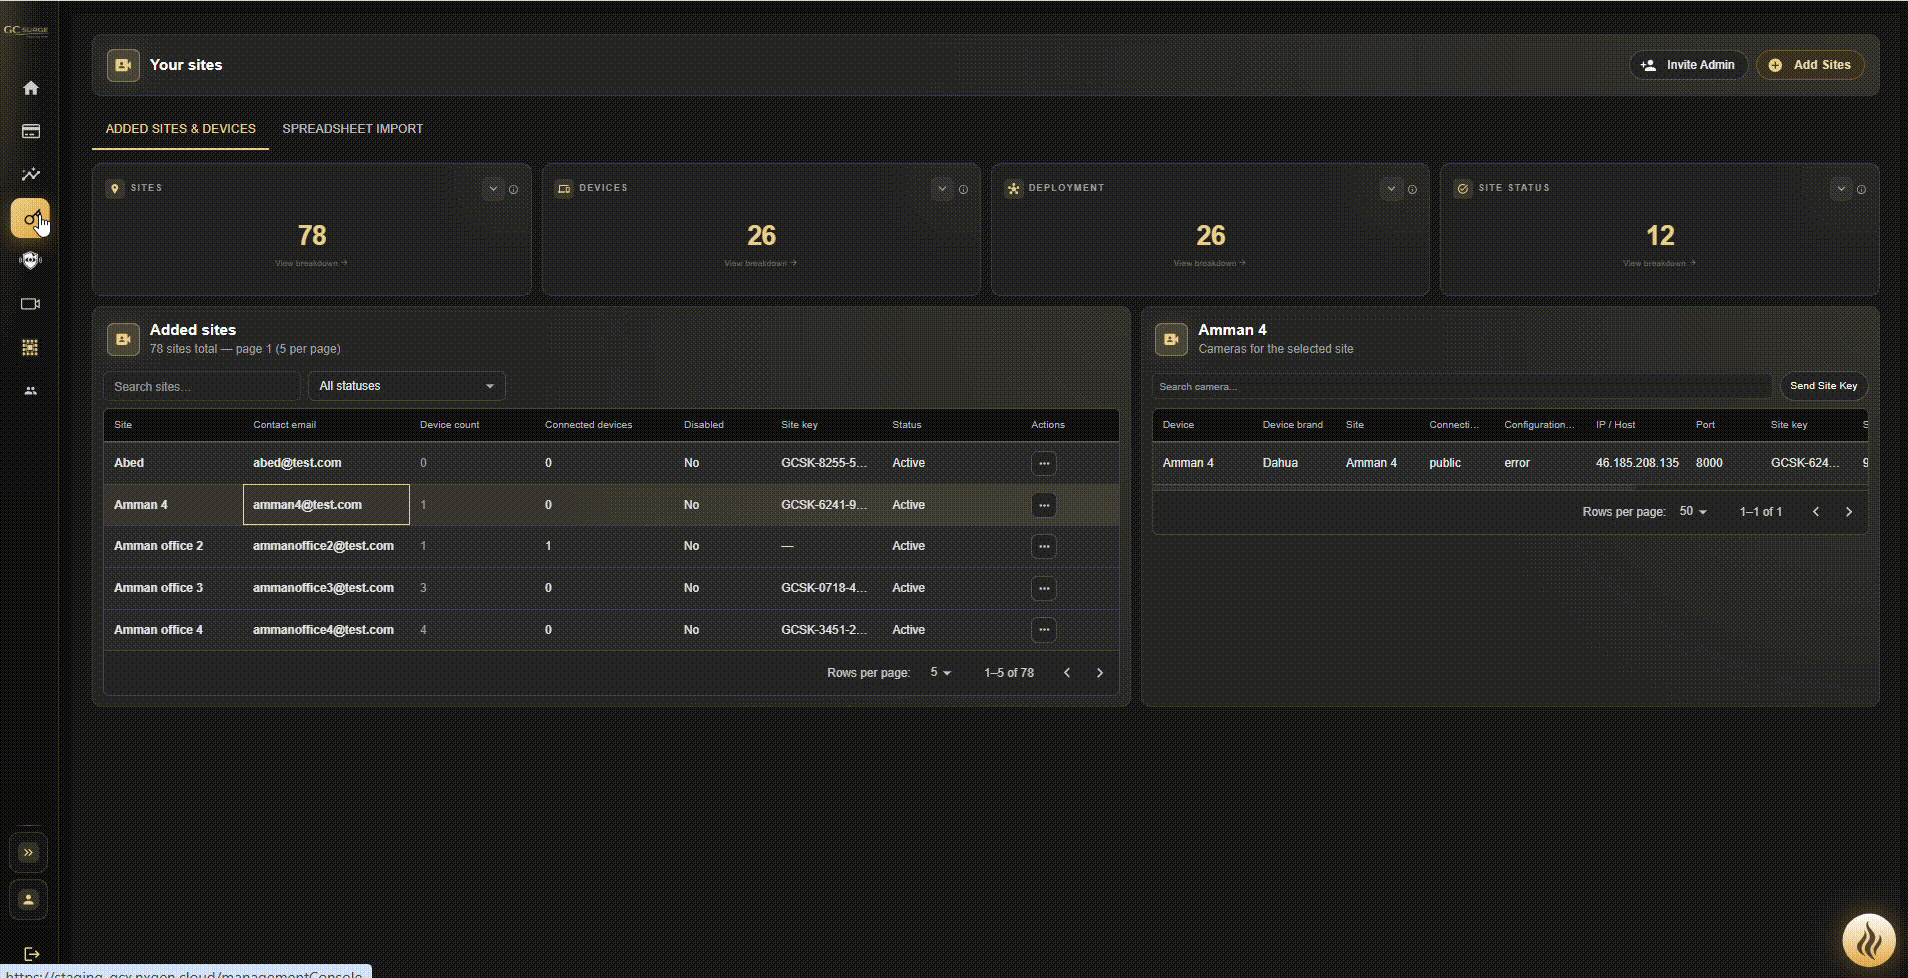View breakdown link under Devices count
The width and height of the screenshot is (1908, 978).
(x=760, y=264)
